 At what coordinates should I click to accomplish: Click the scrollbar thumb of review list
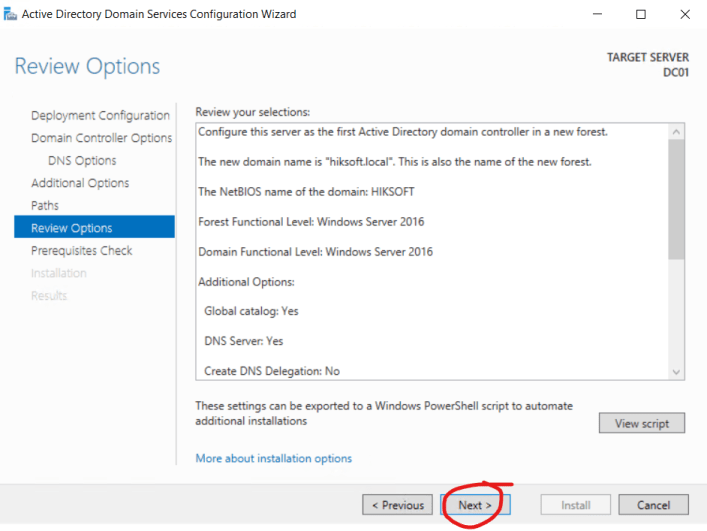676,199
